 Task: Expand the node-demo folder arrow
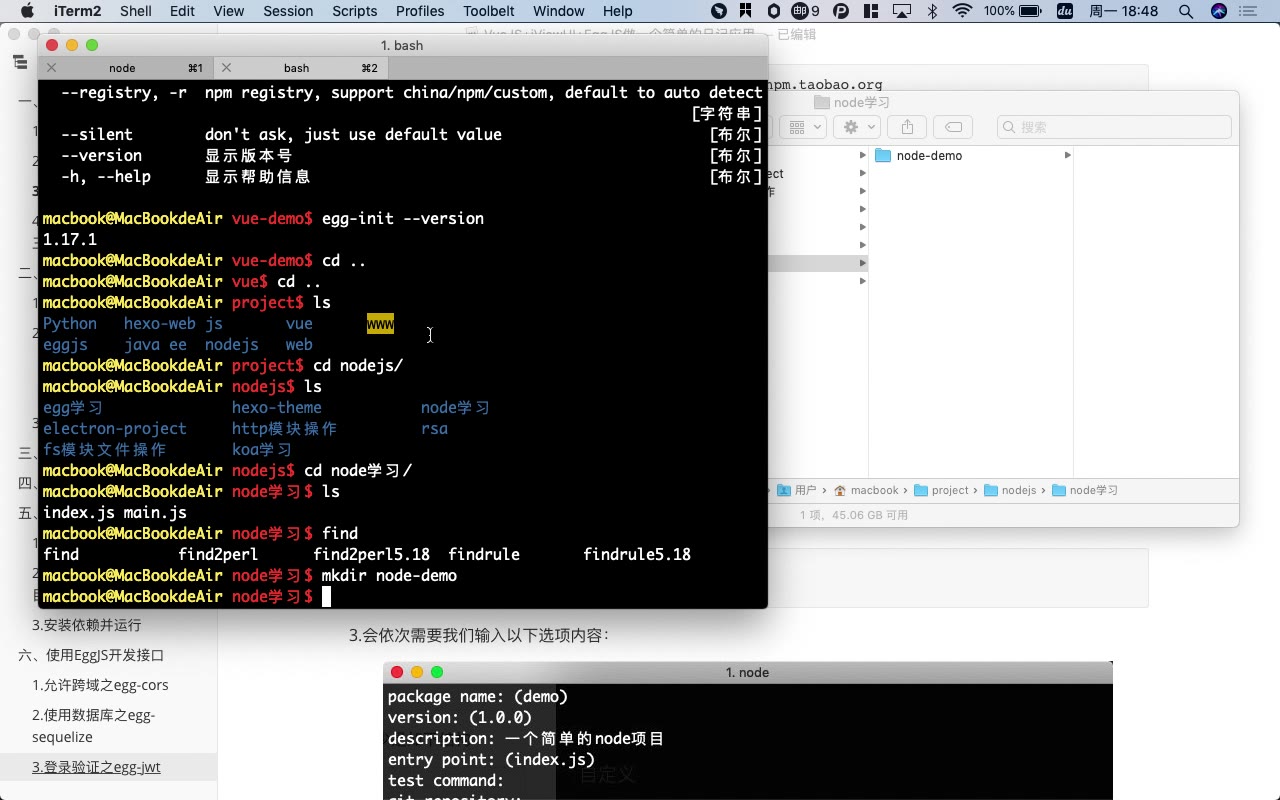coord(1068,155)
